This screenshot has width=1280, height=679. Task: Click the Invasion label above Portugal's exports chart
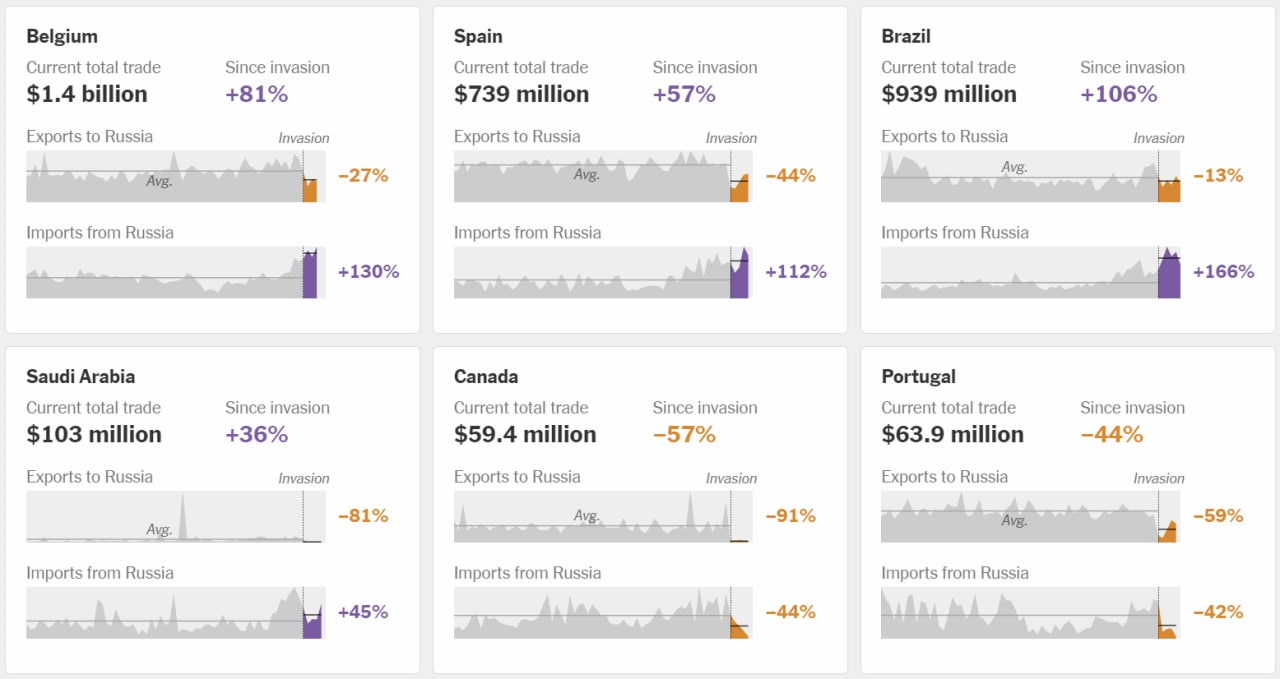[x=1158, y=478]
